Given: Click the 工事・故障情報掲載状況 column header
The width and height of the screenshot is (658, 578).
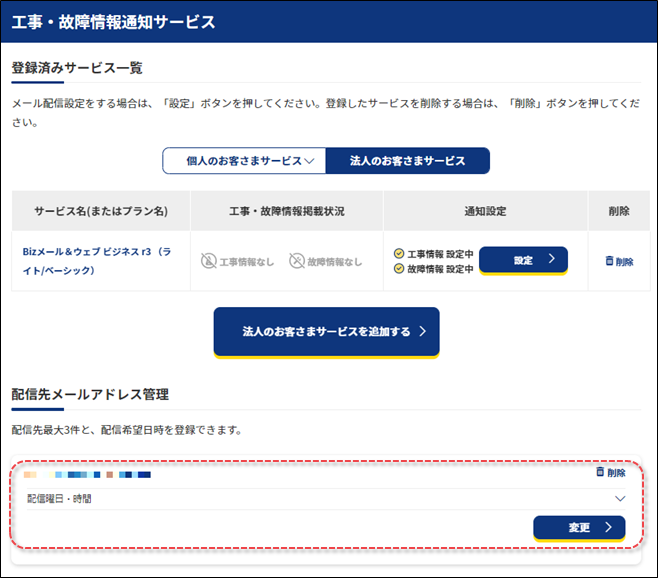Looking at the screenshot, I should tap(287, 211).
